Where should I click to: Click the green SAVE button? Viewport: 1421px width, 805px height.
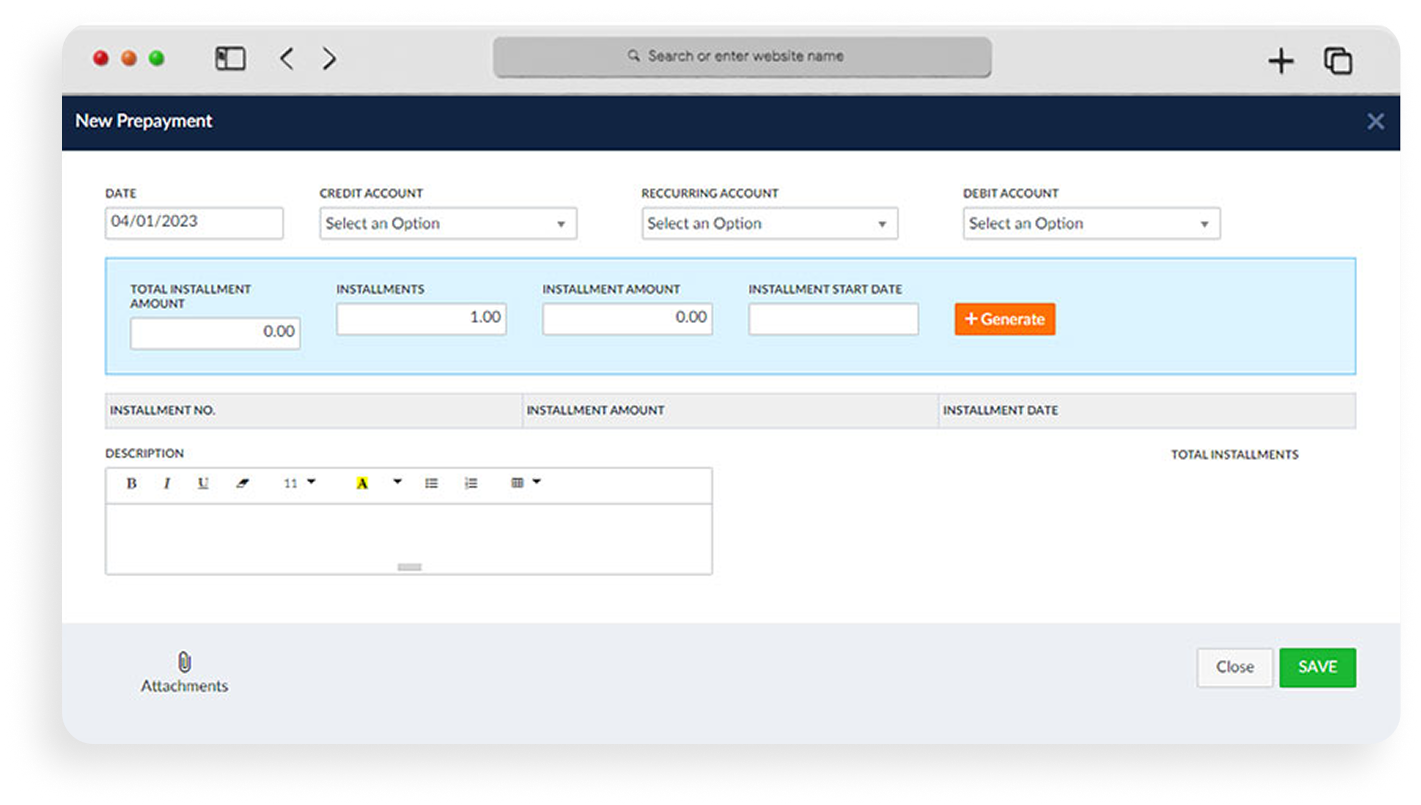pyautogui.click(x=1317, y=667)
